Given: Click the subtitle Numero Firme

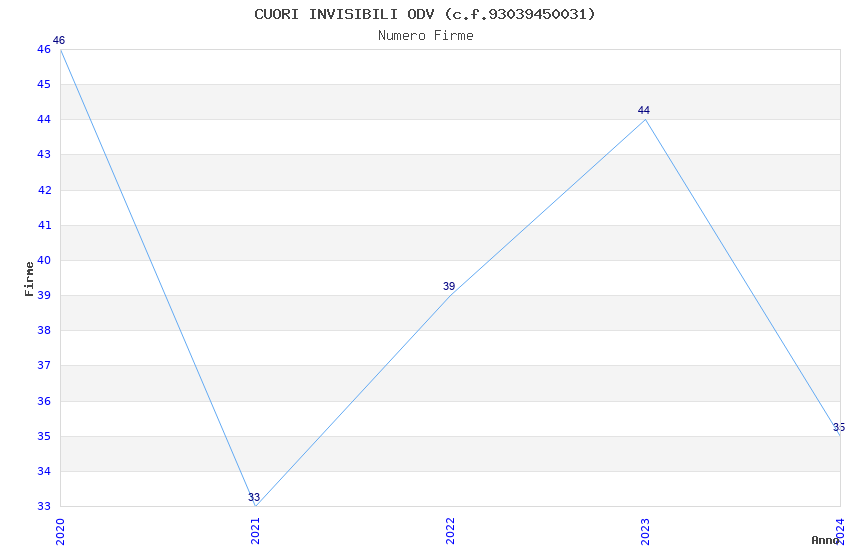Looking at the screenshot, I should click(x=426, y=36).
